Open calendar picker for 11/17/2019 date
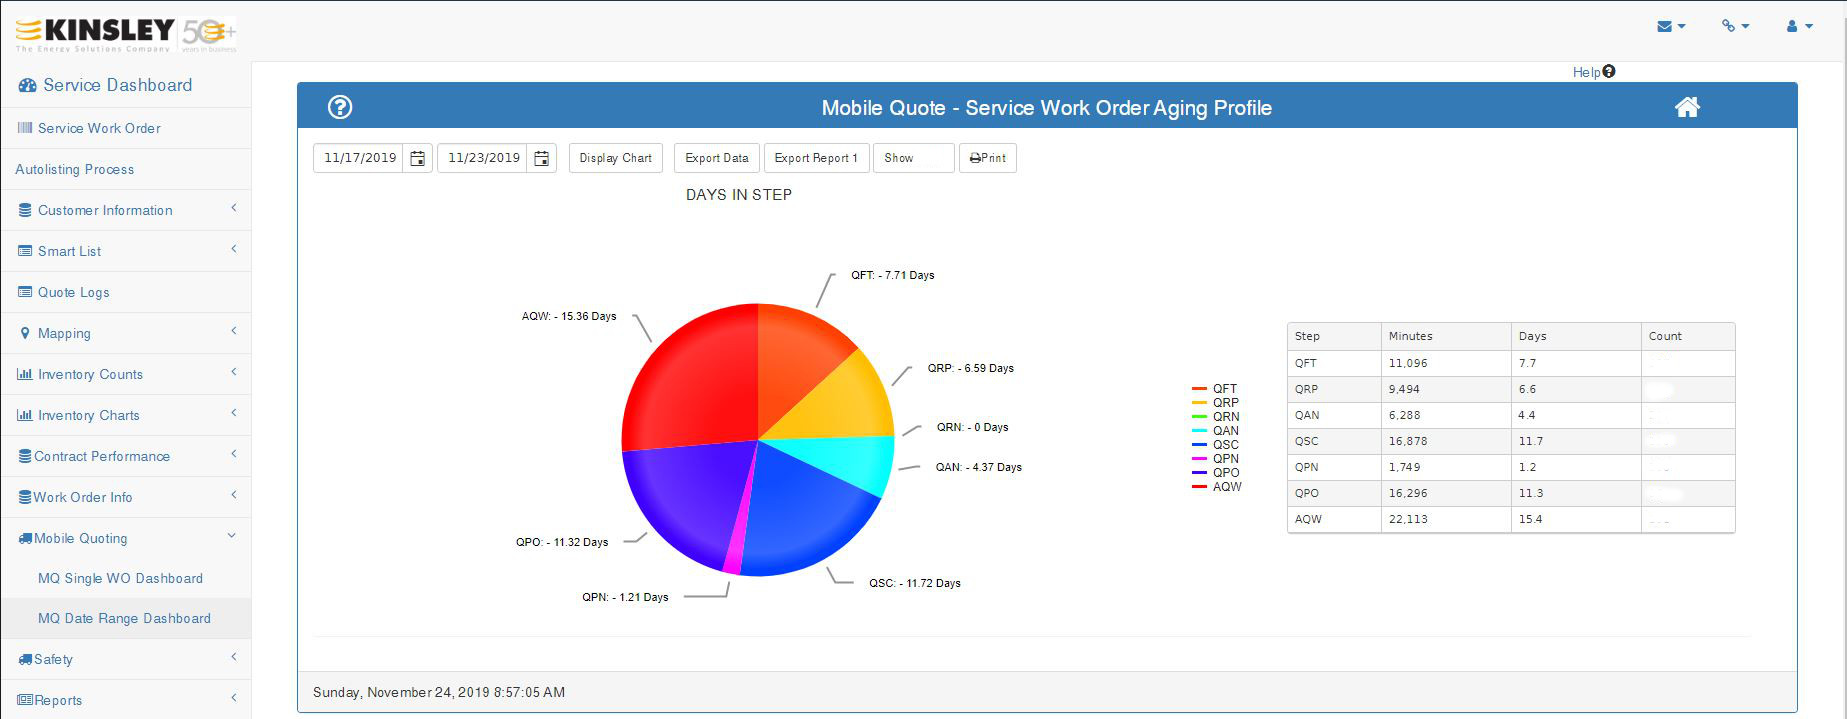The width and height of the screenshot is (1847, 719). pyautogui.click(x=418, y=158)
